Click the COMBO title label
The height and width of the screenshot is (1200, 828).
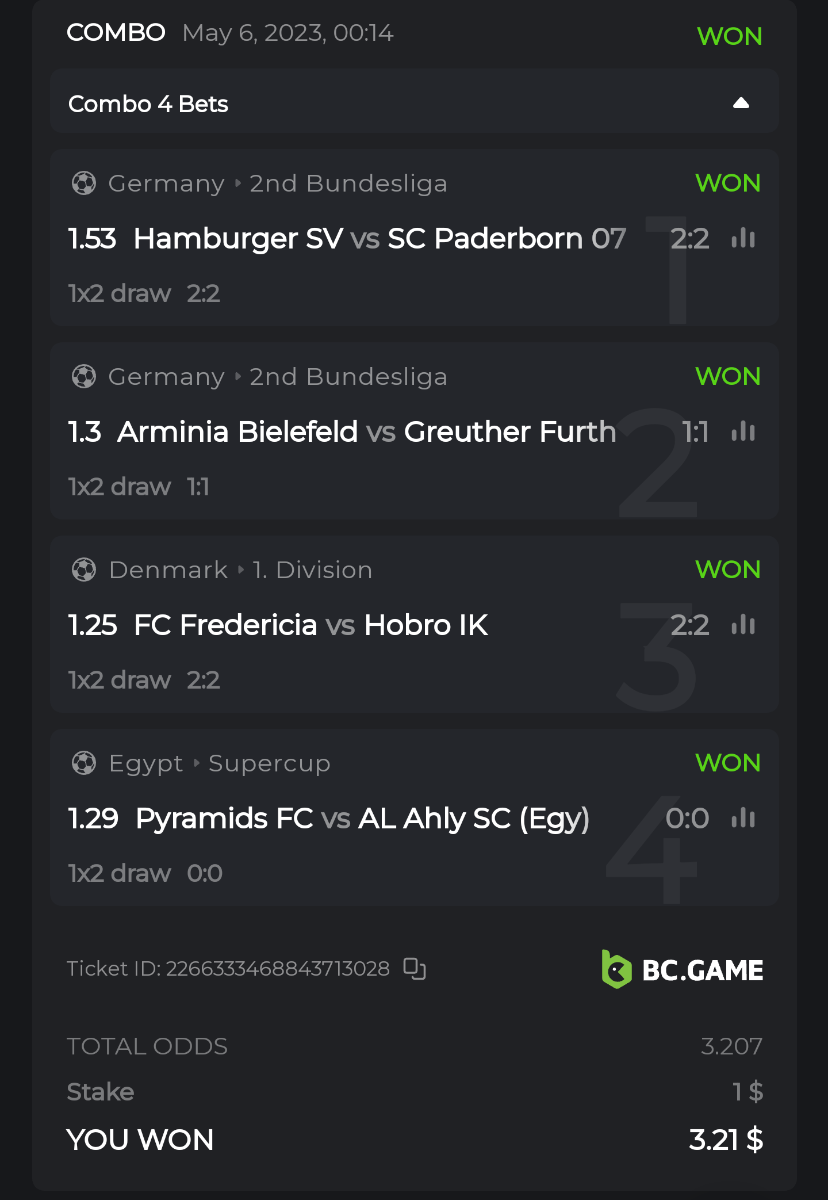(x=116, y=33)
